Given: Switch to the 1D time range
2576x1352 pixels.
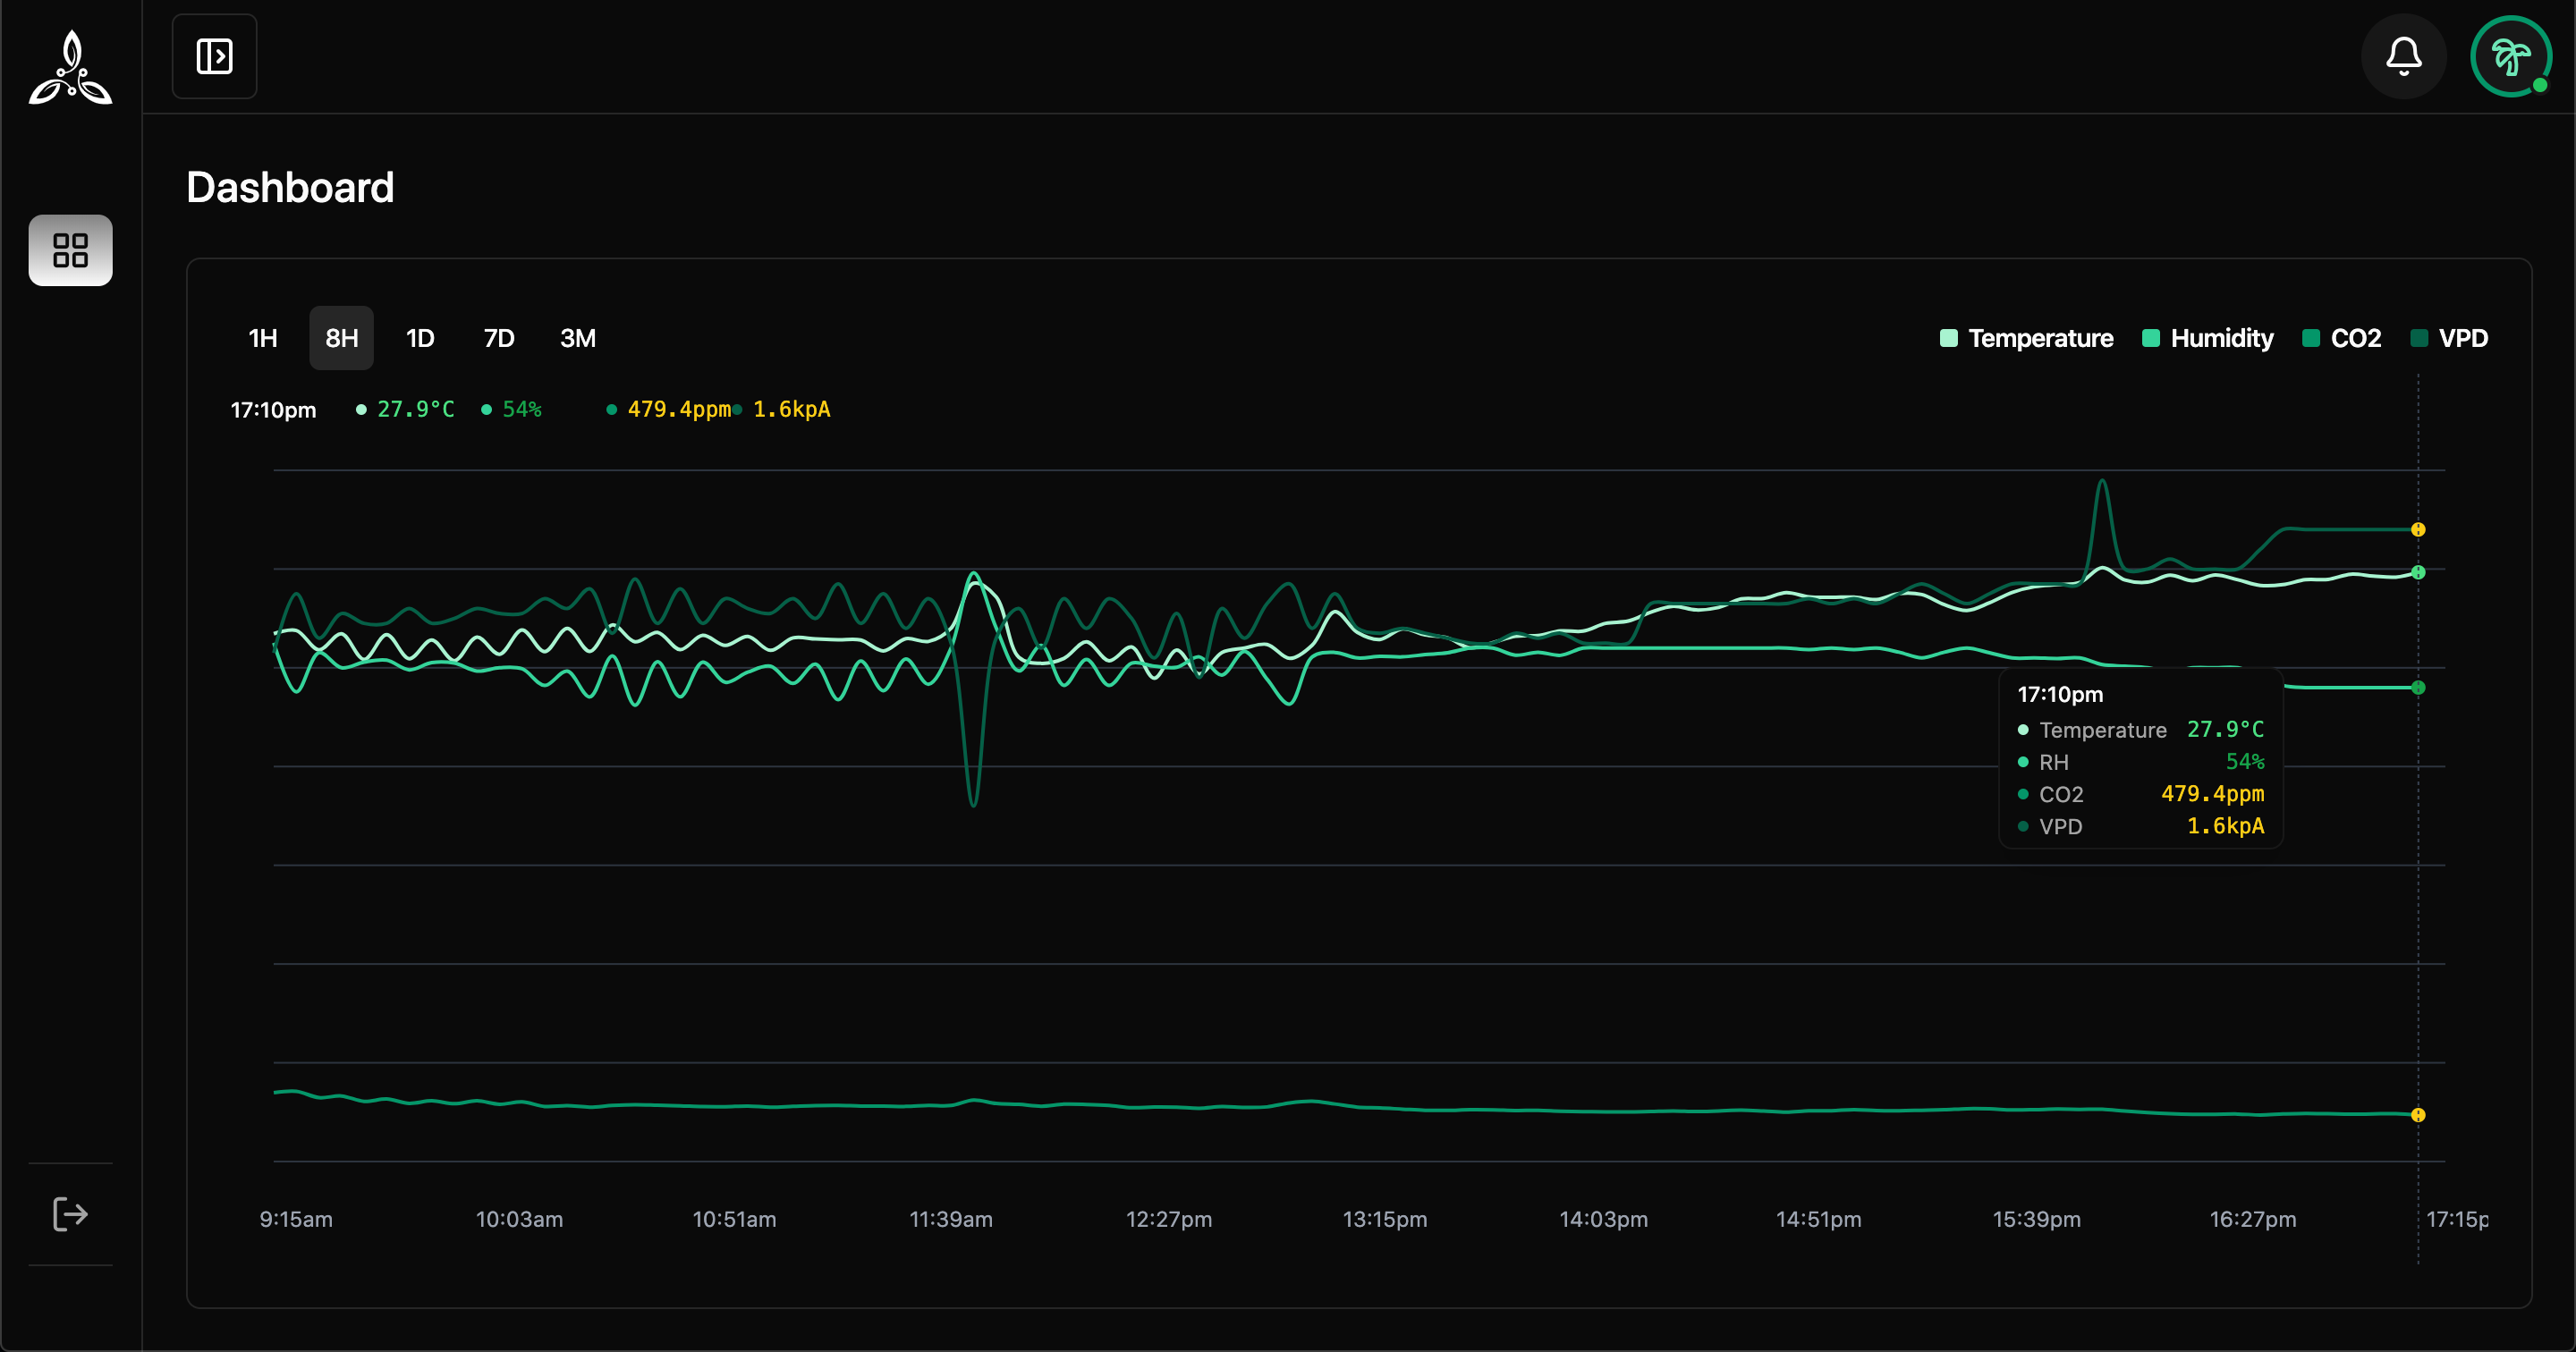Looking at the screenshot, I should tap(420, 338).
